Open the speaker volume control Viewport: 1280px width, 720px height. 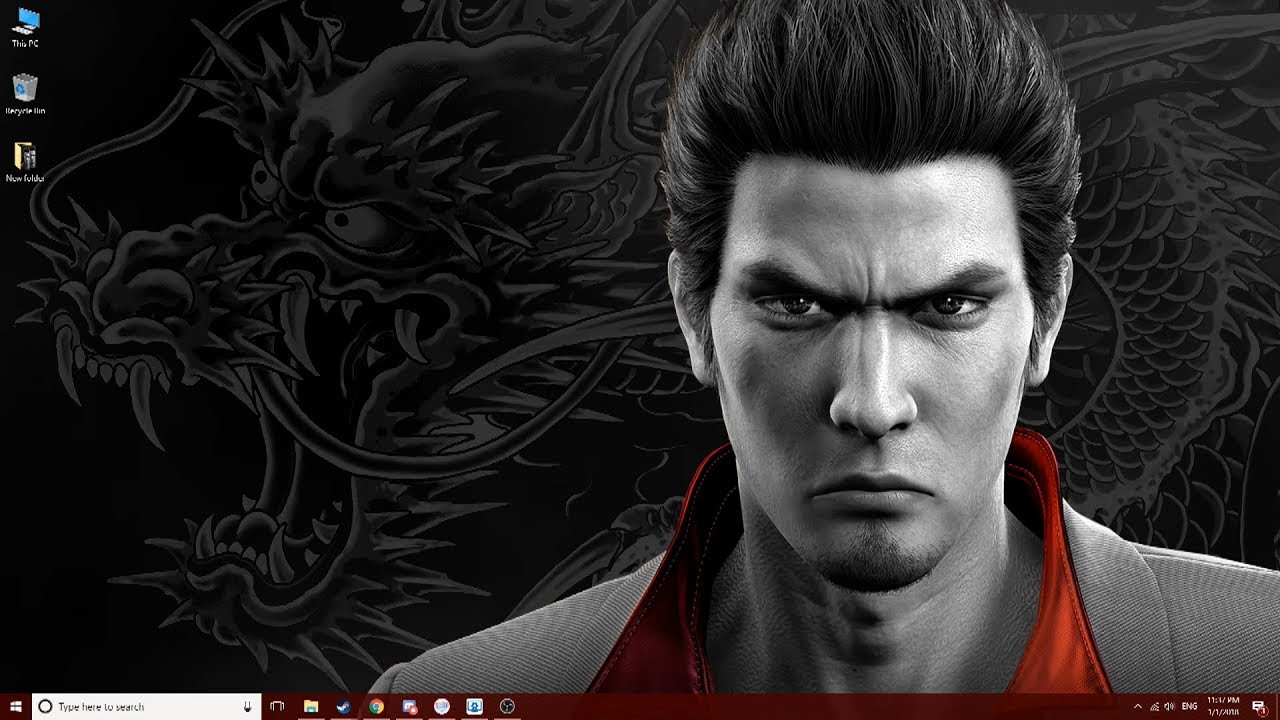click(1170, 706)
